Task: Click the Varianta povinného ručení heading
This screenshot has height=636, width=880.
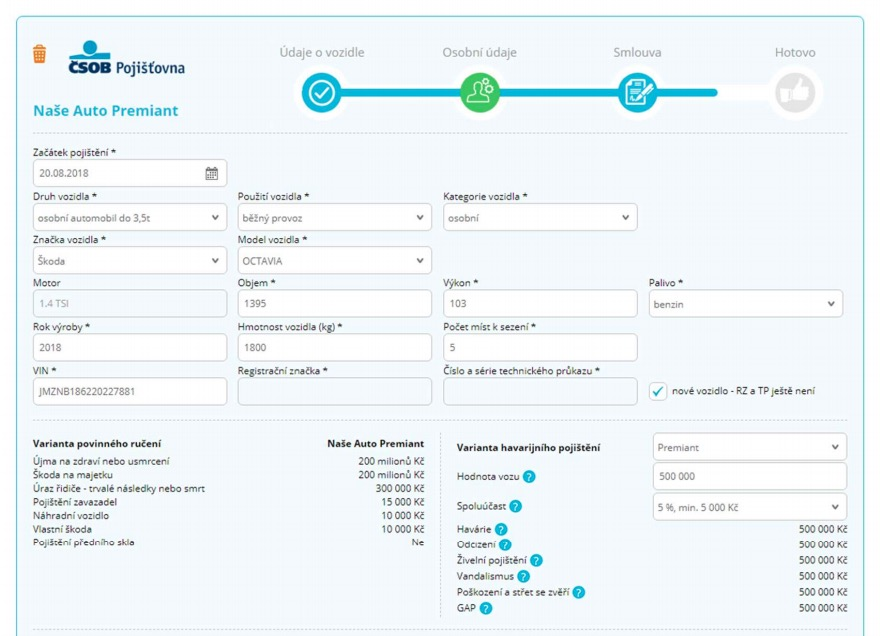Action: [97, 443]
